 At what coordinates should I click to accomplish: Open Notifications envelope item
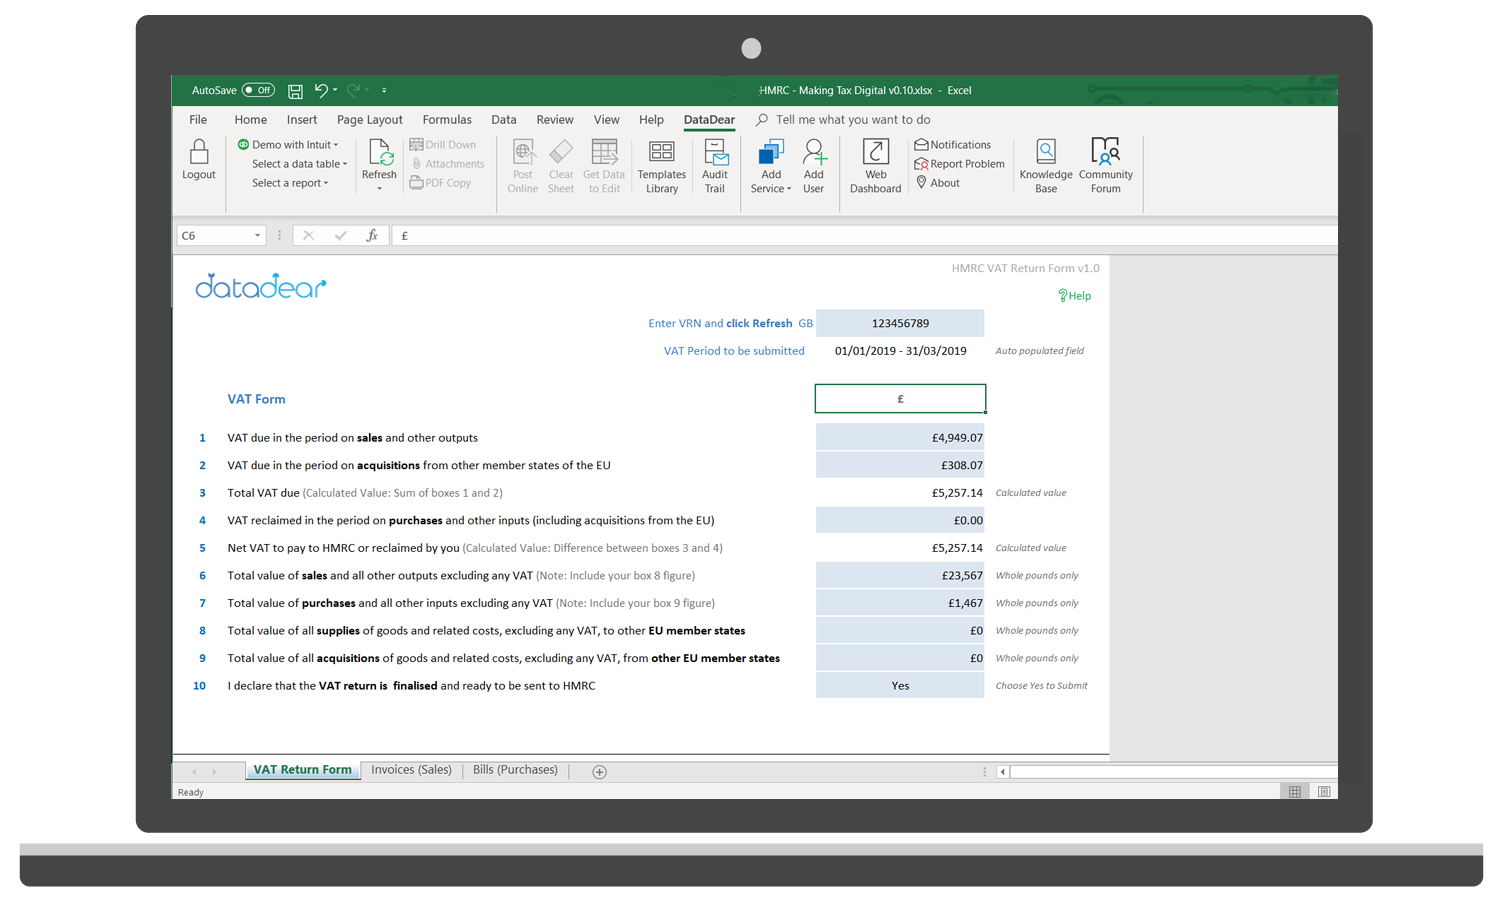tap(953, 145)
